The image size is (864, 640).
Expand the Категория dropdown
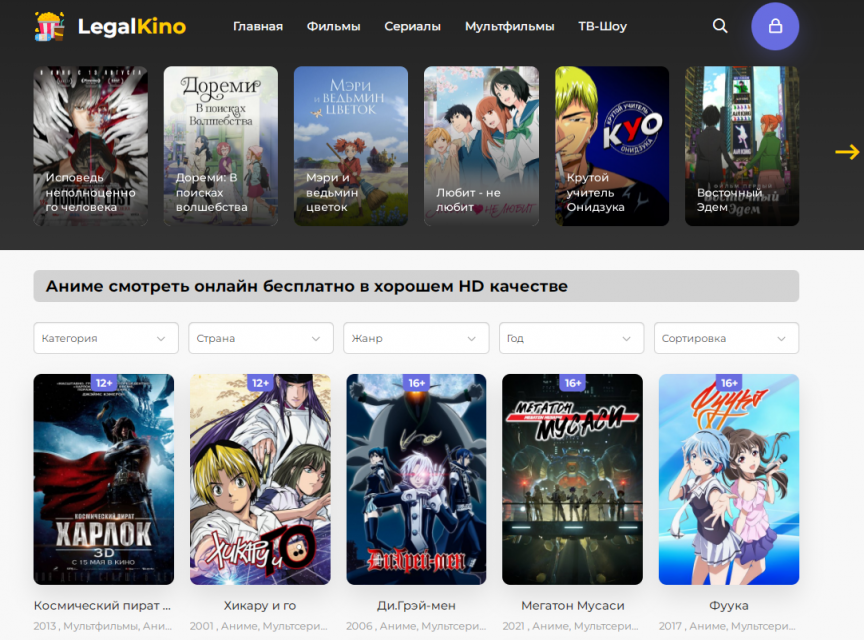pyautogui.click(x=106, y=338)
